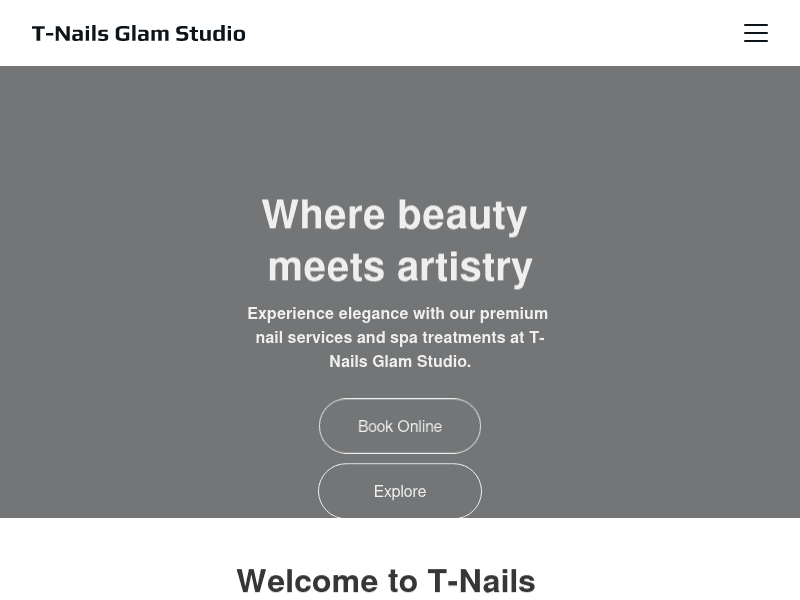Screen dimensions: 800x600
Task: Click the hero heading Where beauty meets artistry
Action: pyautogui.click(x=400, y=240)
